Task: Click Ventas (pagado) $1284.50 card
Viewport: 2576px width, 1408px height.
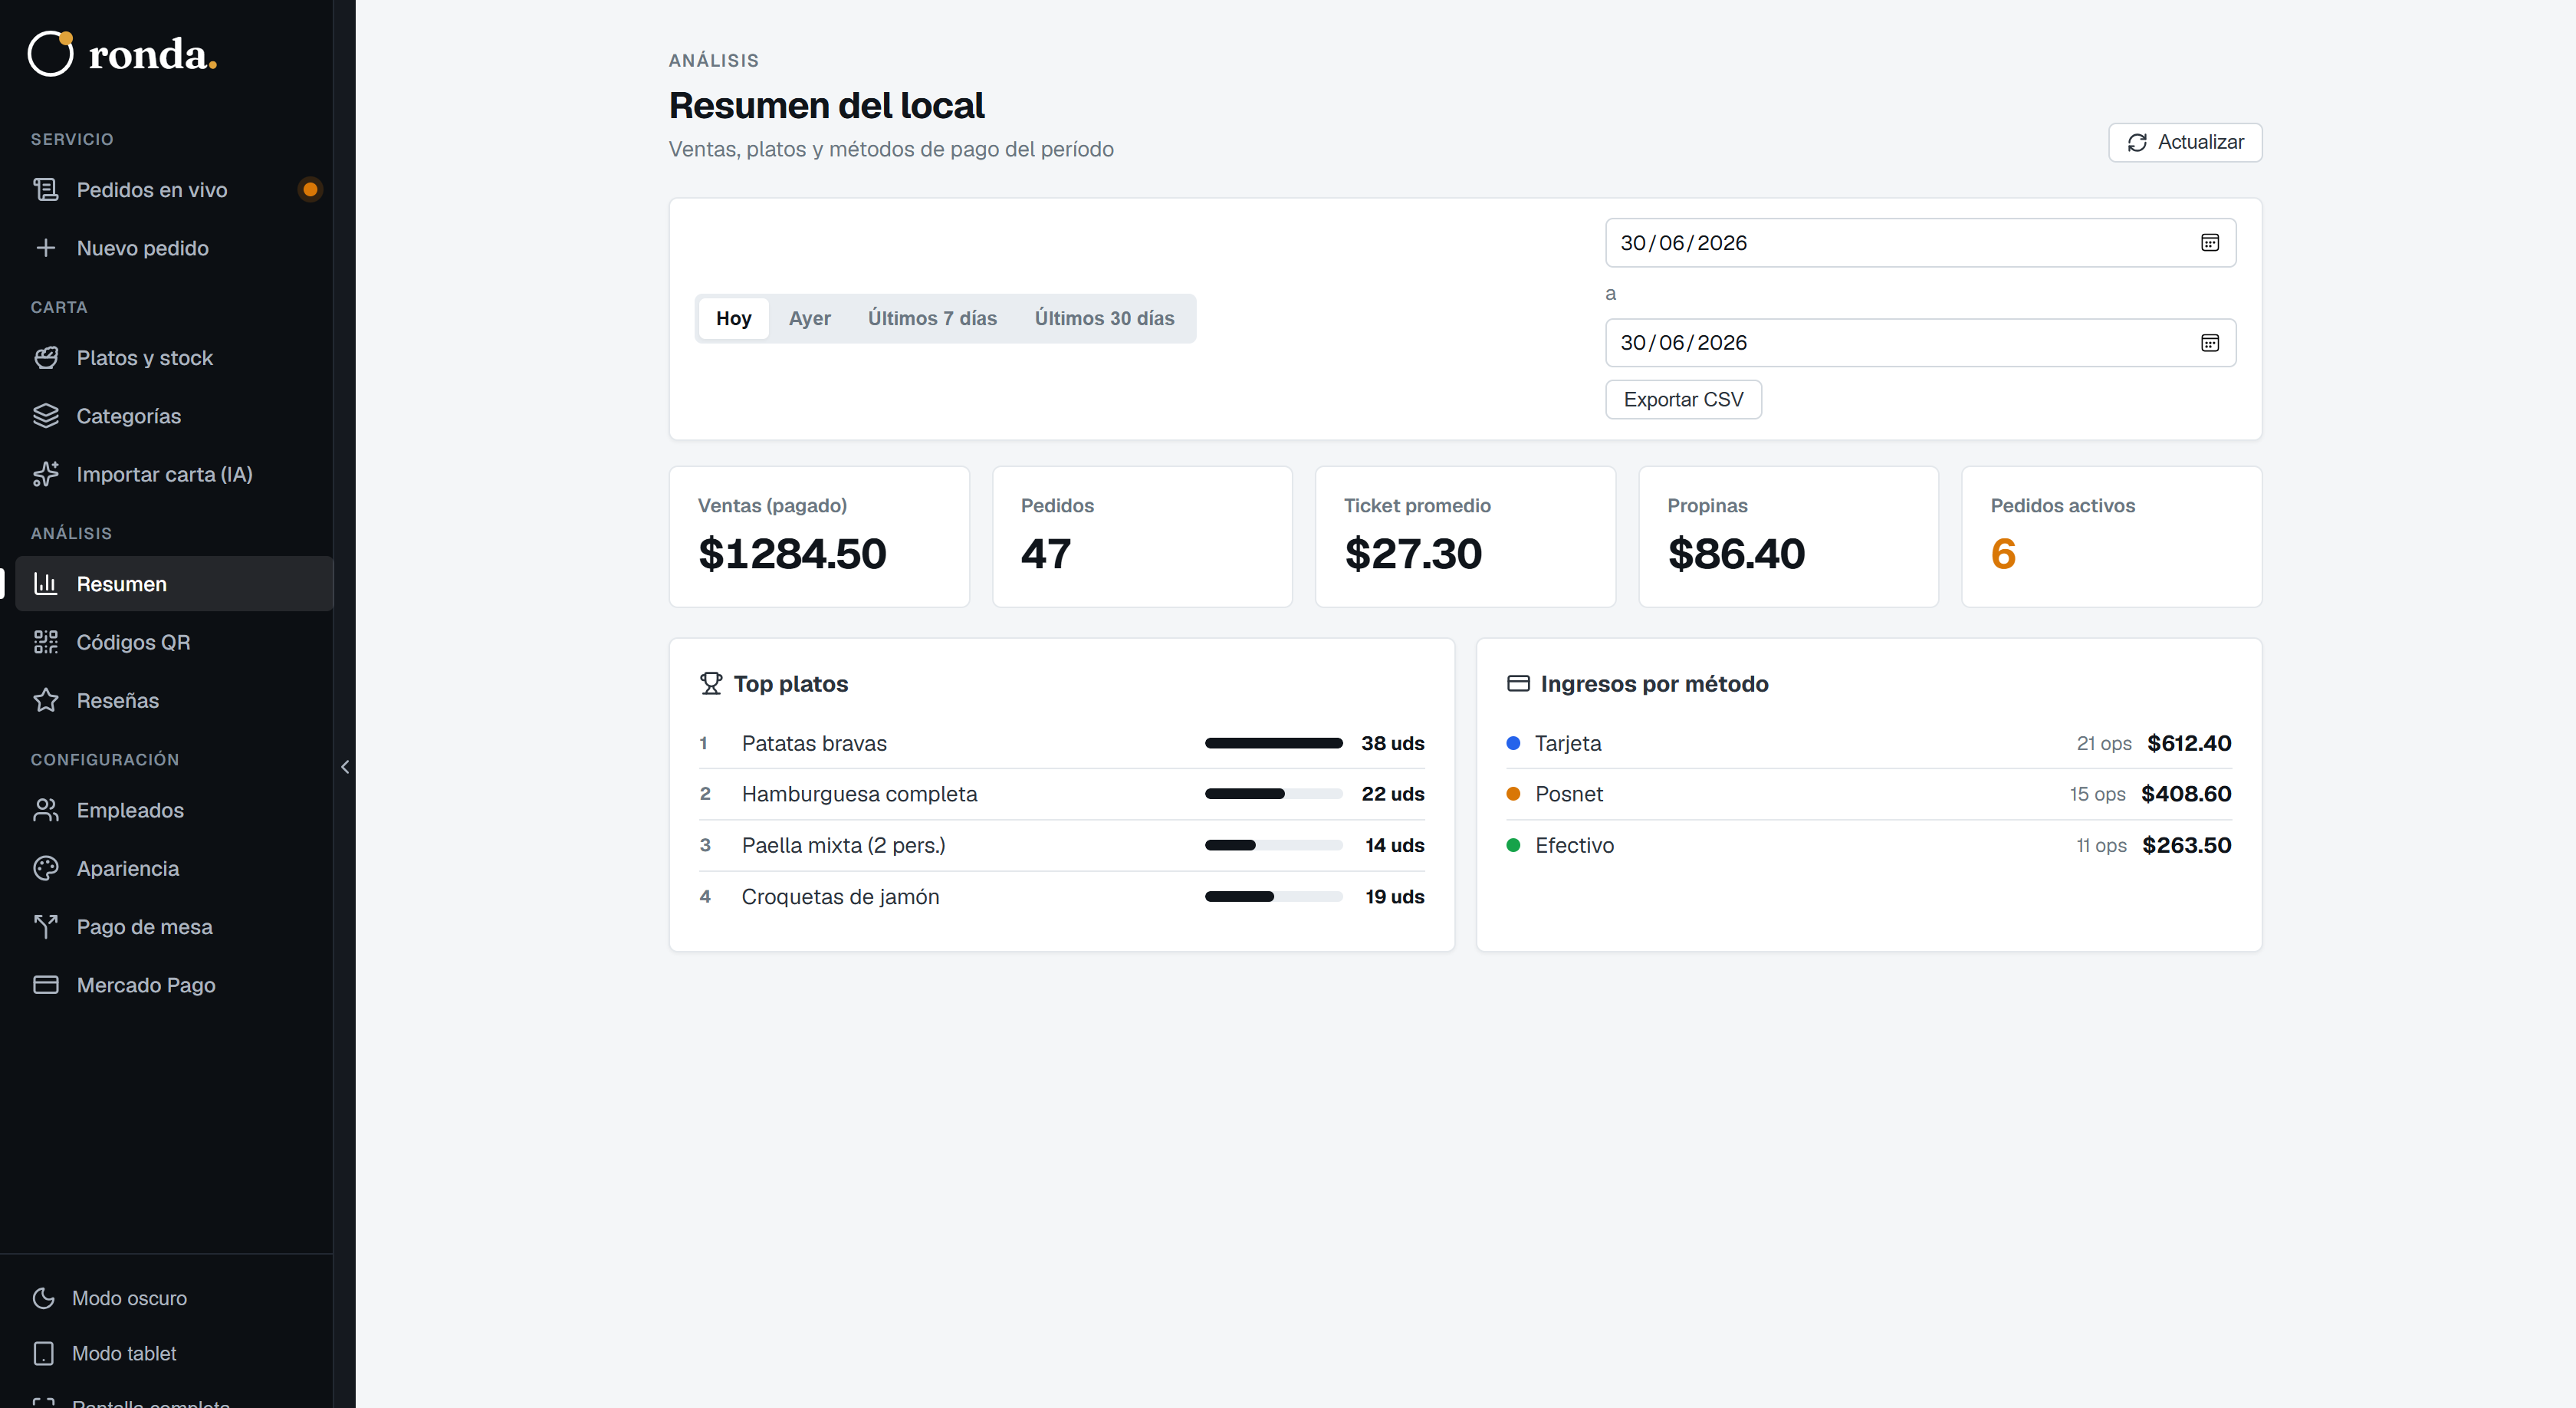Action: 819,536
